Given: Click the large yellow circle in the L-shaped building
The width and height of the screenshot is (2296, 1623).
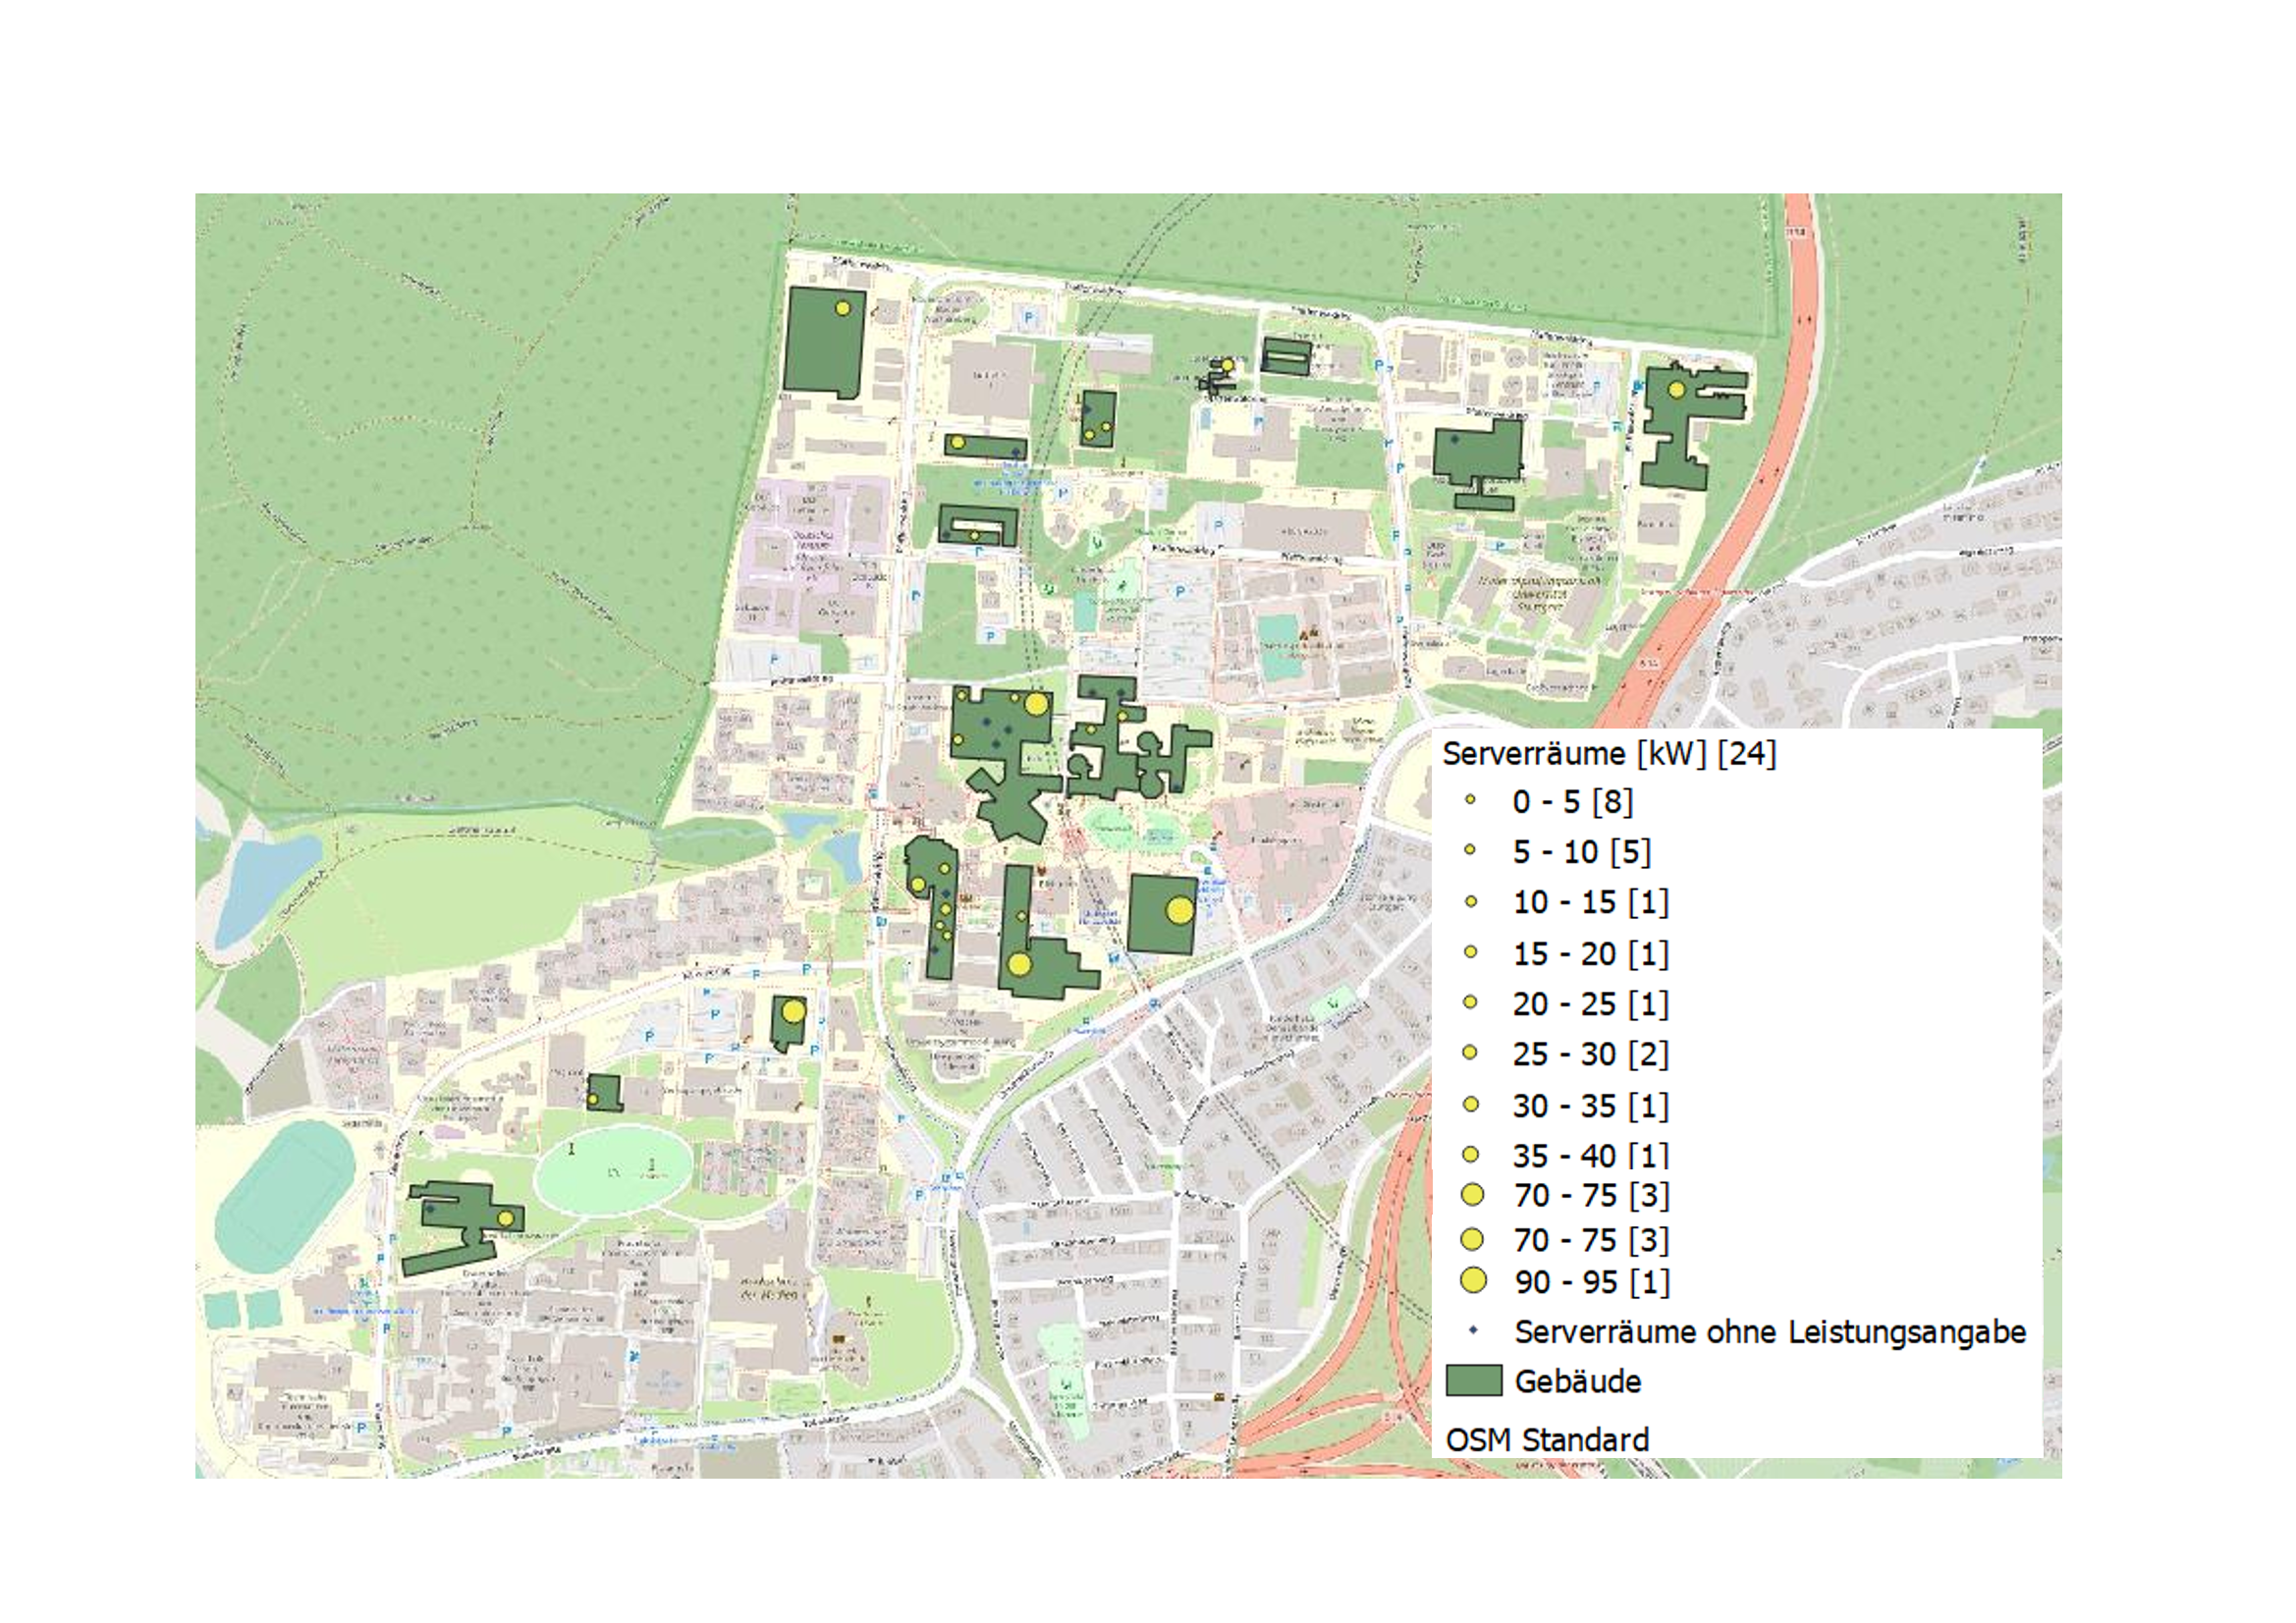Looking at the screenshot, I should click(x=1019, y=965).
